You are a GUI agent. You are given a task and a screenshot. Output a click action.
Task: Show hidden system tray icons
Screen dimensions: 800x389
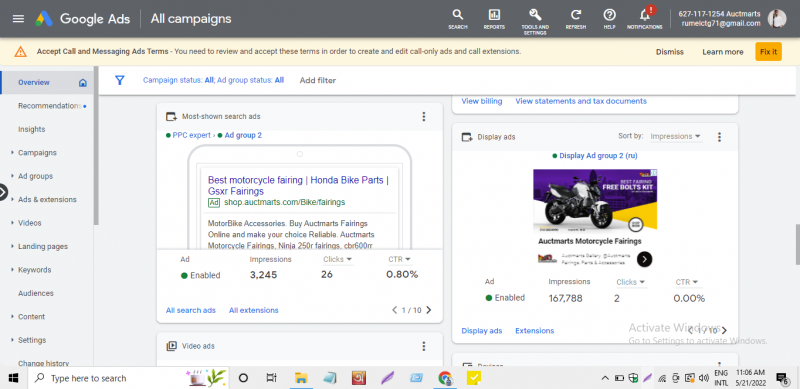tap(605, 378)
